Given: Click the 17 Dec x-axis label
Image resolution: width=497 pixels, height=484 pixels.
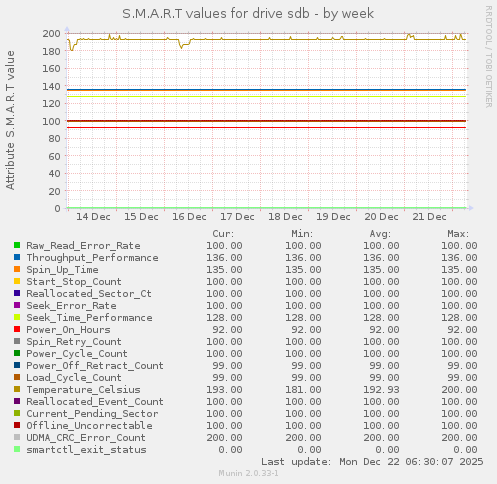Looking at the screenshot, I should pyautogui.click(x=237, y=217).
